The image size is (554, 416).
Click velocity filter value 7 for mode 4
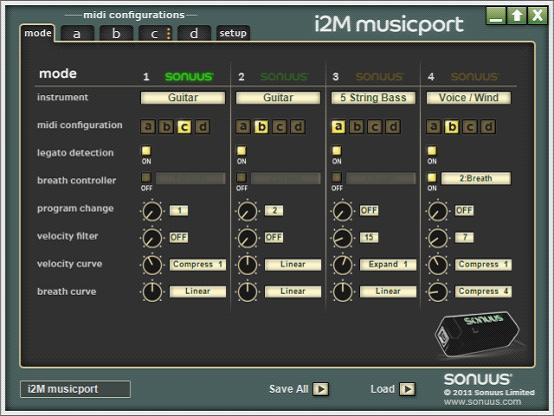tap(464, 237)
